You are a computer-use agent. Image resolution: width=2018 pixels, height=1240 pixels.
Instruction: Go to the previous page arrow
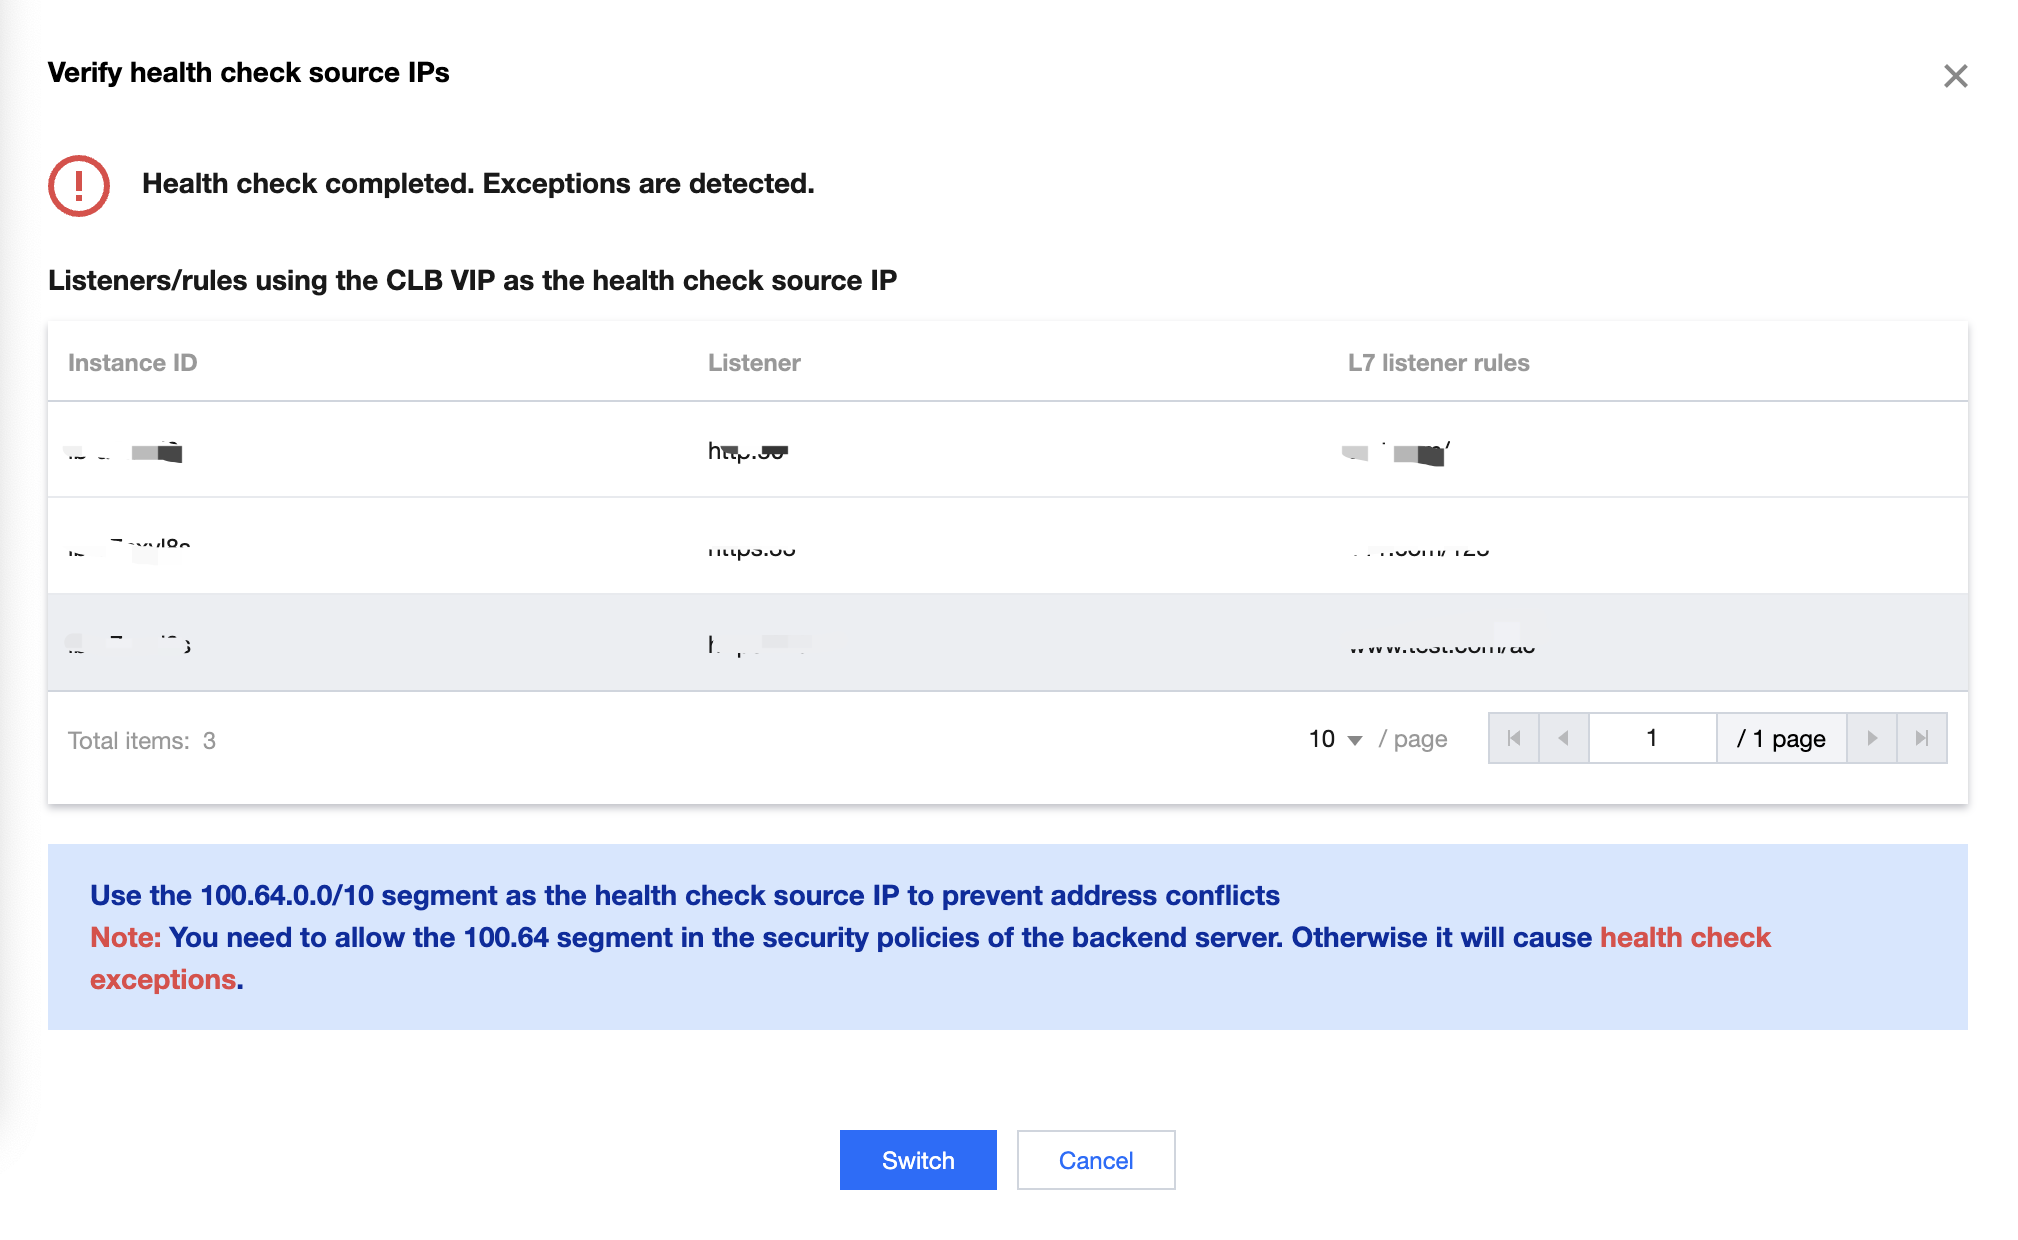pyautogui.click(x=1564, y=739)
